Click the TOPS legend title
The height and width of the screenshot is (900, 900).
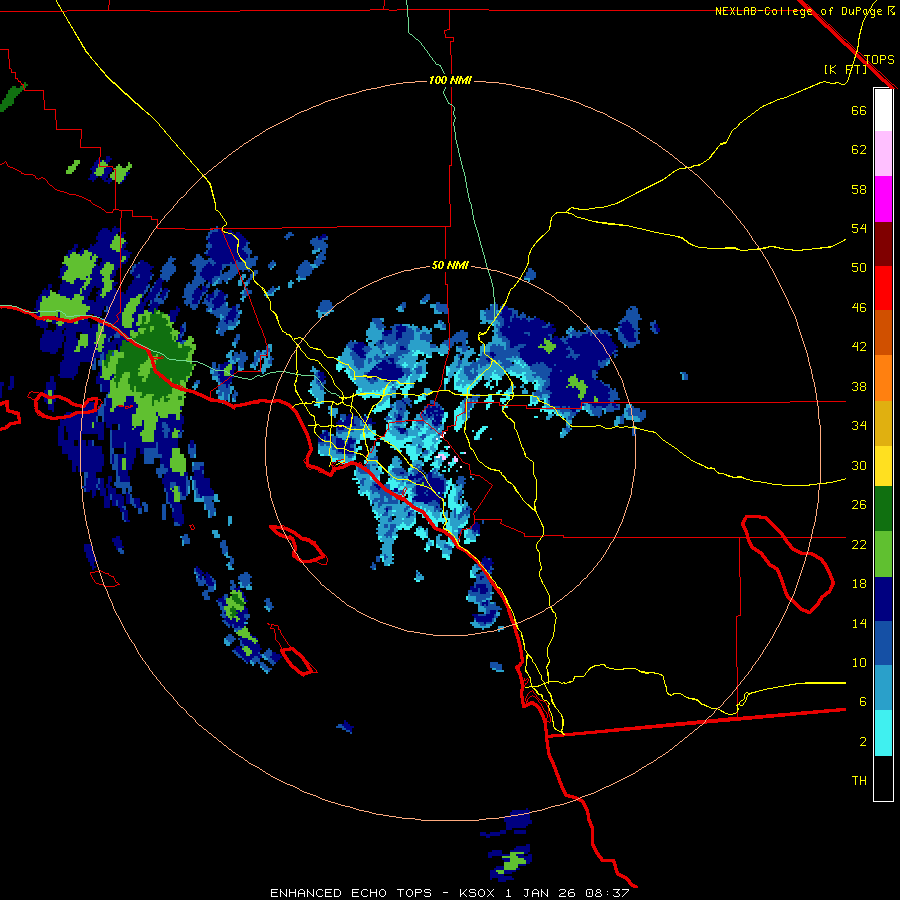coord(879,59)
